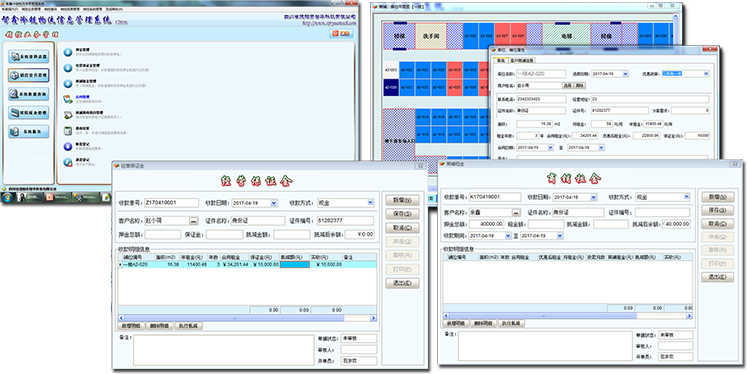Select the red stall cell A2-027 on floor plan

[502, 36]
